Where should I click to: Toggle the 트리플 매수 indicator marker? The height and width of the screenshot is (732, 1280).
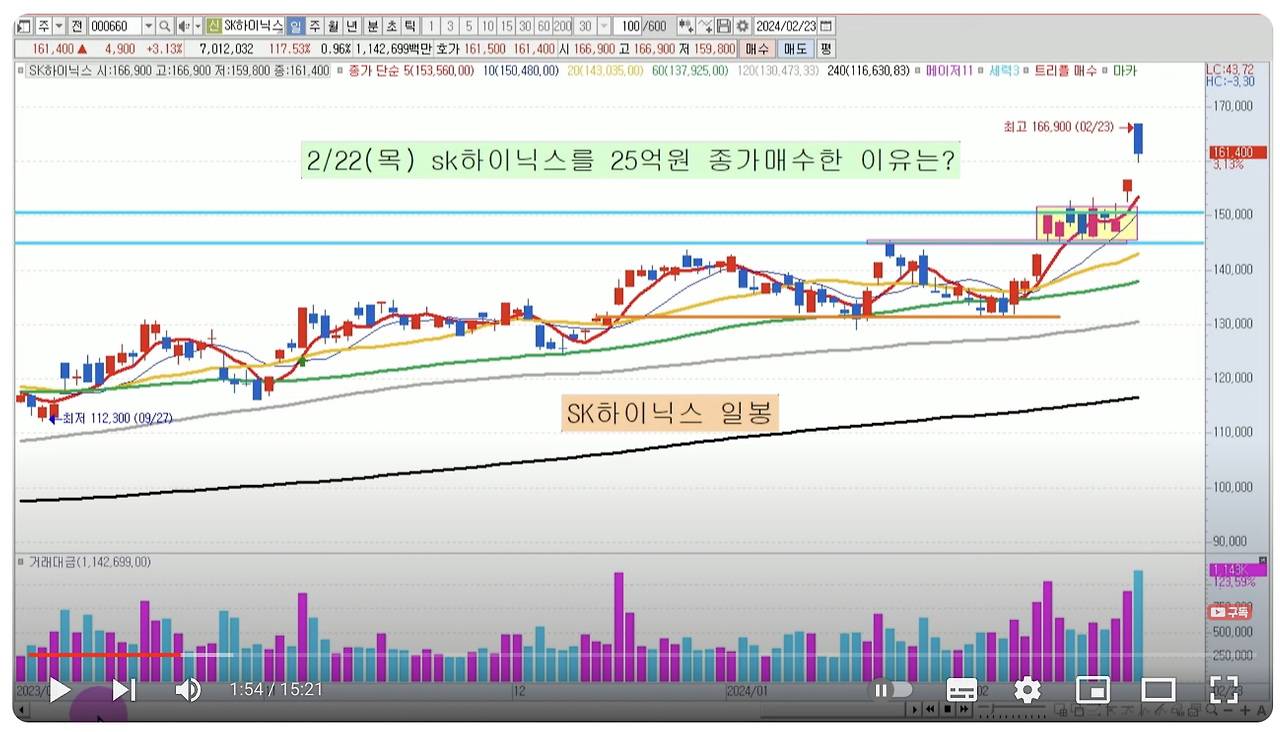tap(1025, 71)
